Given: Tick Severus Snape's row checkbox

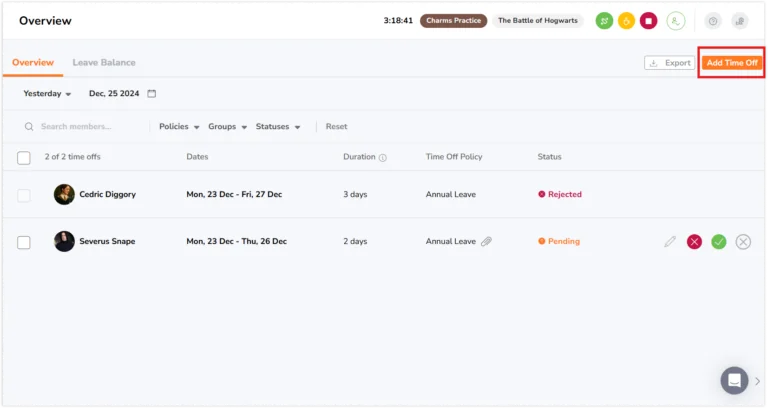Looking at the screenshot, I should point(24,242).
